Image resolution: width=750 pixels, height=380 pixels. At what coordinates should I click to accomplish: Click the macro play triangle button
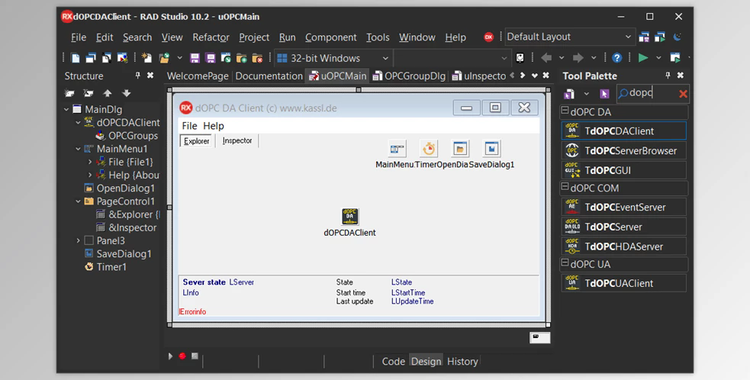(x=170, y=356)
